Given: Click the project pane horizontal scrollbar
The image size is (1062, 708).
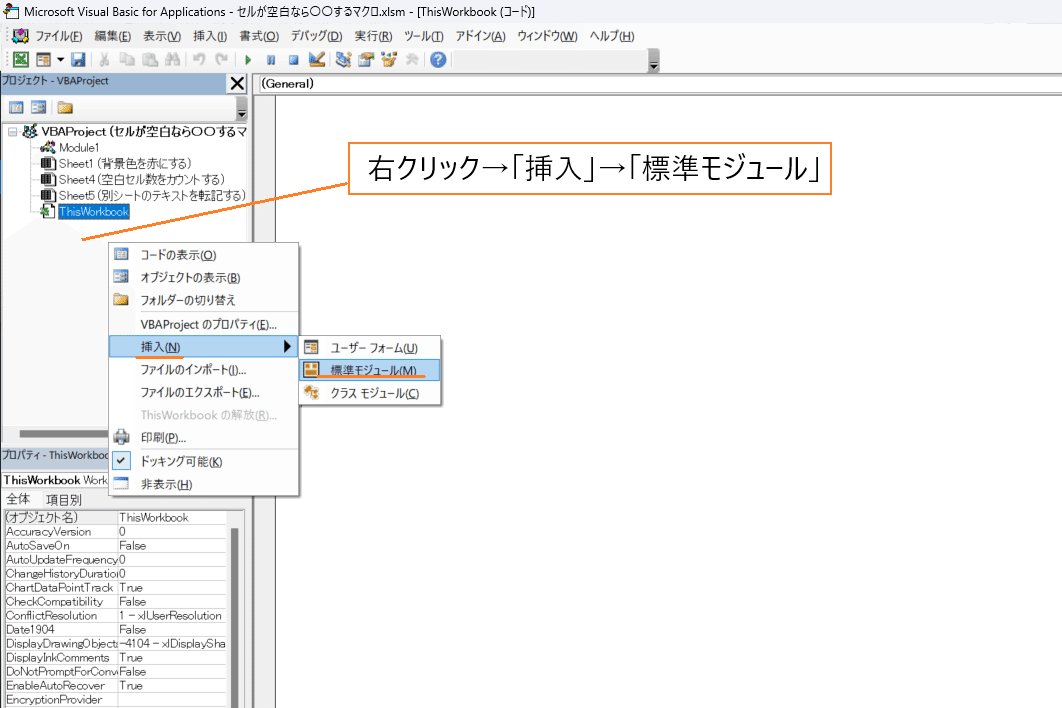Looking at the screenshot, I should click(64, 434).
